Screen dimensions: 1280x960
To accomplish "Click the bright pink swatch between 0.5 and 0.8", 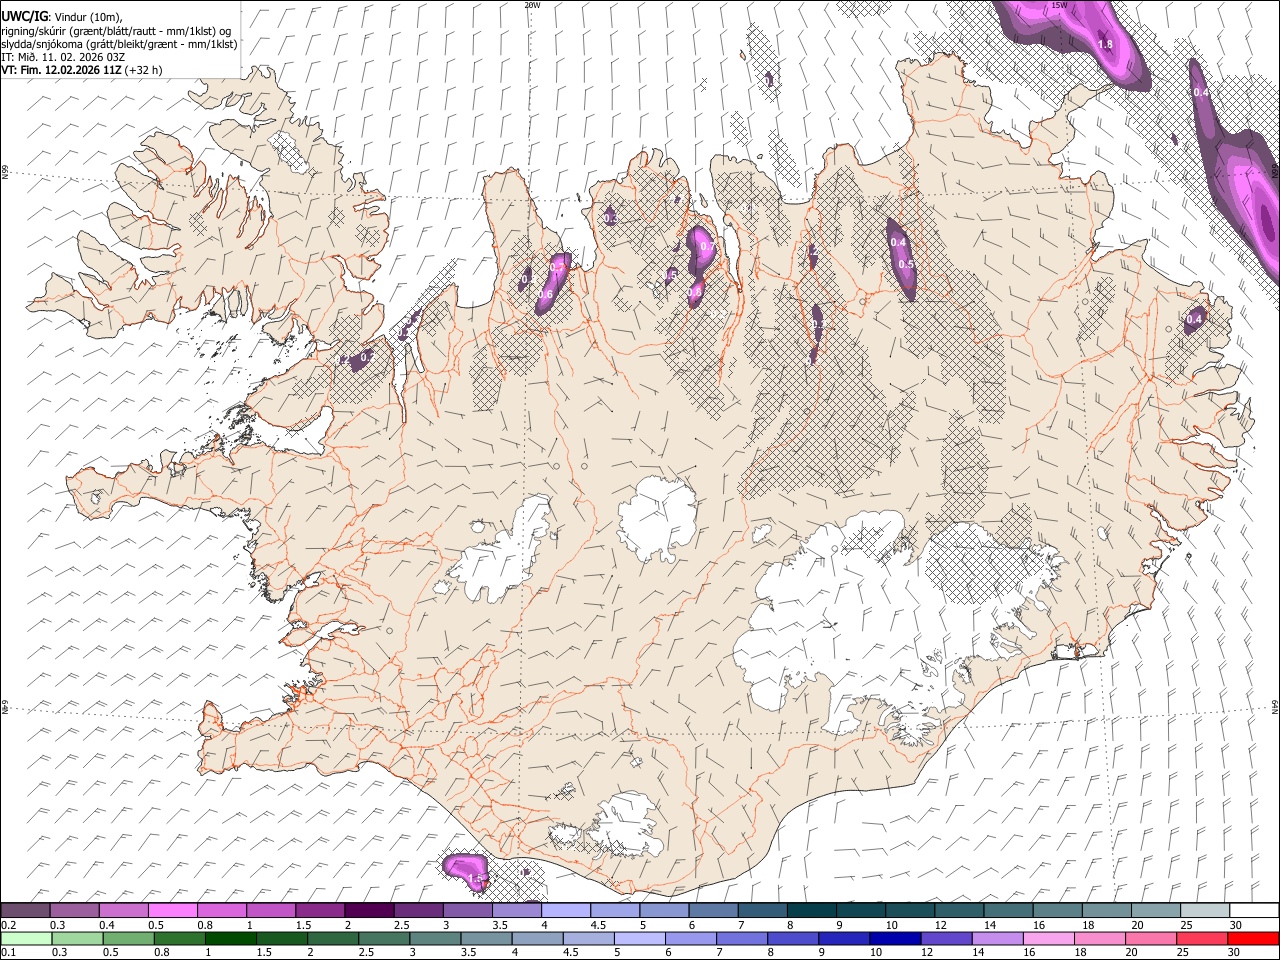I will pos(173,911).
